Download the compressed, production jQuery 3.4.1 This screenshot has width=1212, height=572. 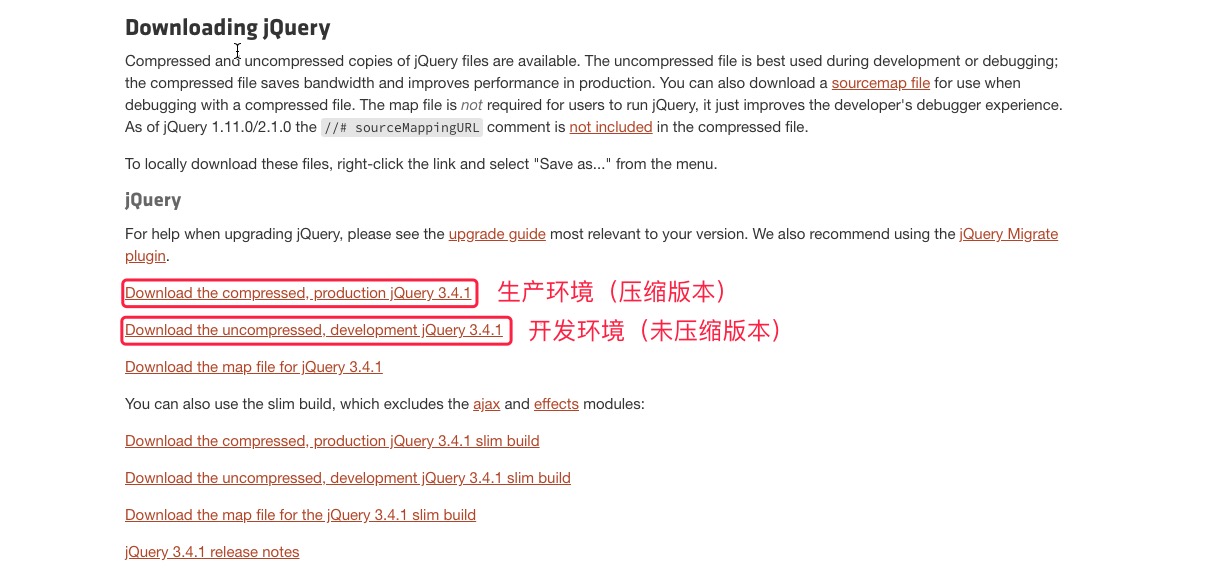pos(298,293)
